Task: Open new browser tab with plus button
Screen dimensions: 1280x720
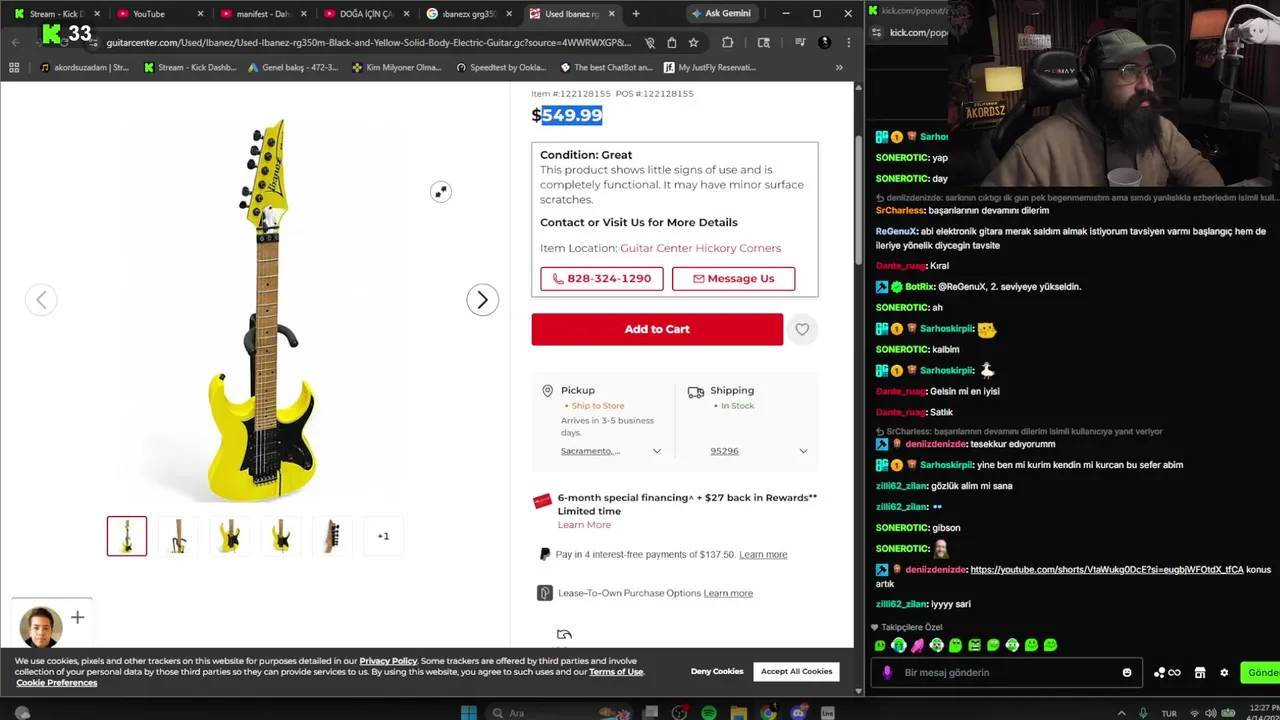Action: [636, 14]
